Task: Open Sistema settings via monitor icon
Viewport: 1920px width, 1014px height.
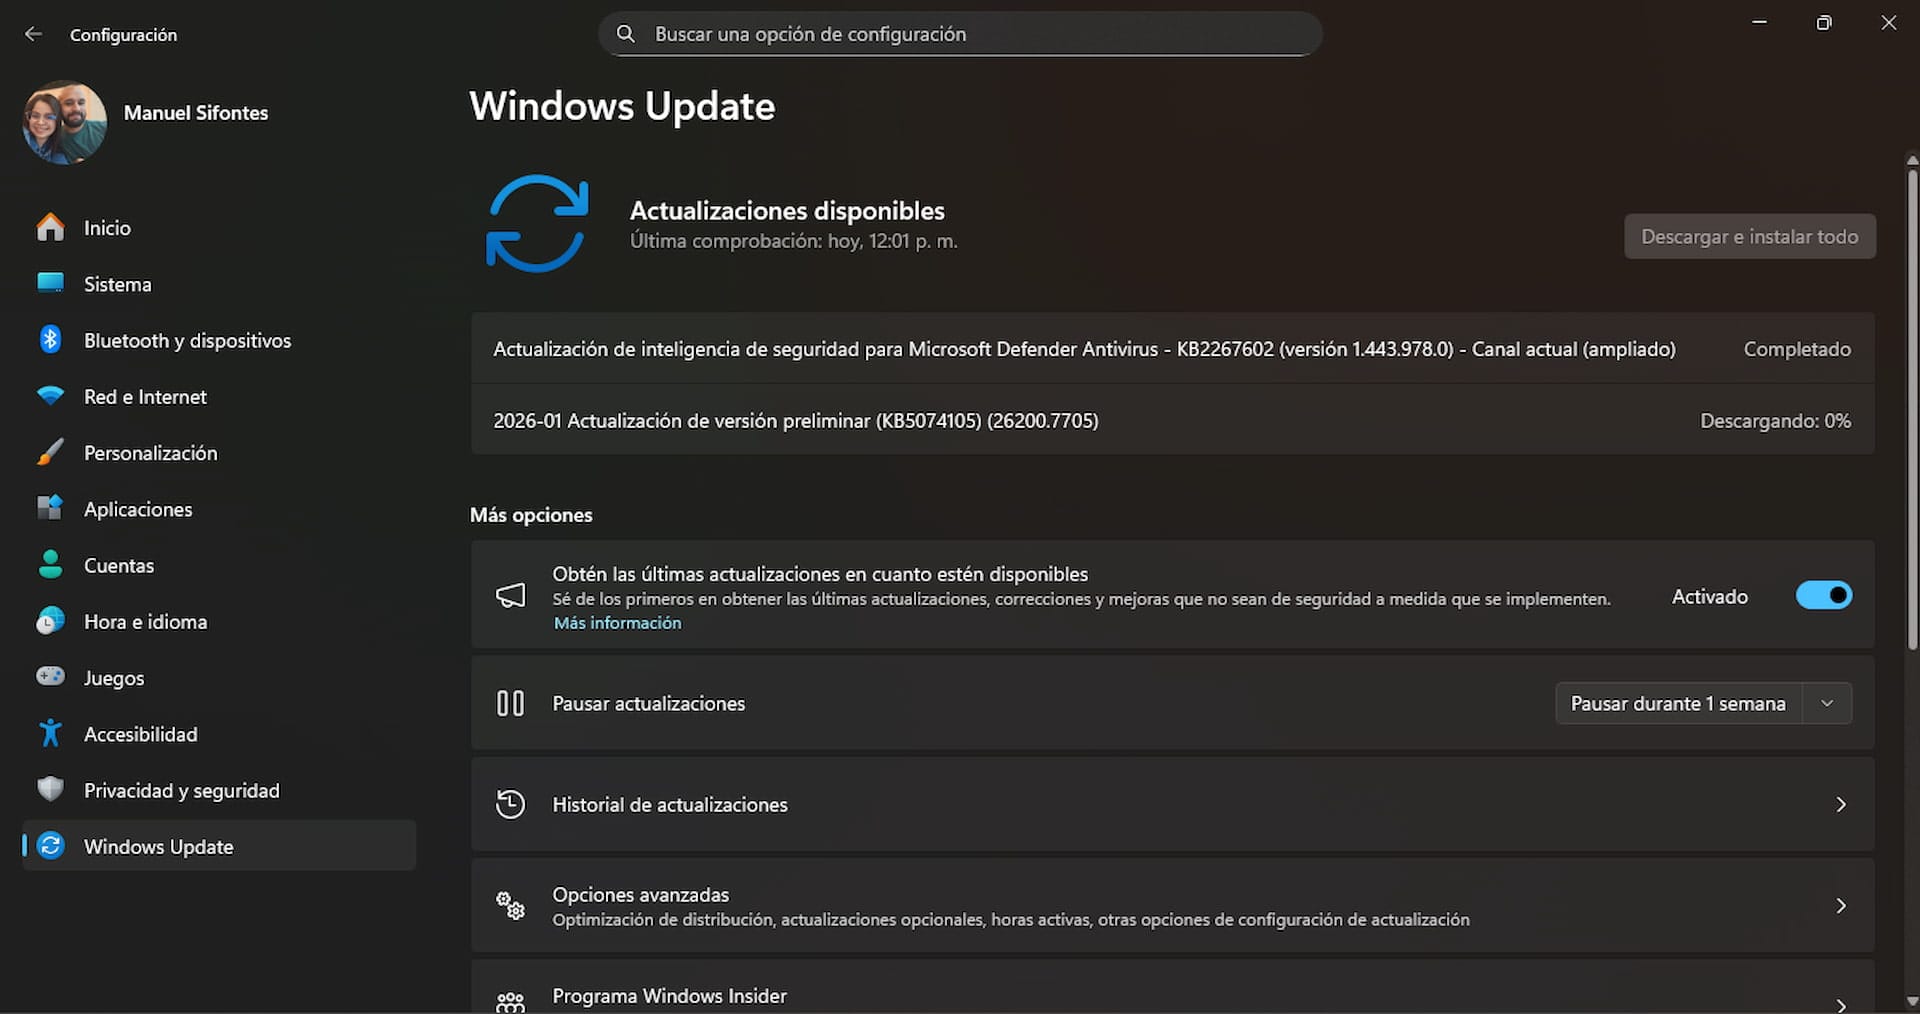Action: (49, 283)
